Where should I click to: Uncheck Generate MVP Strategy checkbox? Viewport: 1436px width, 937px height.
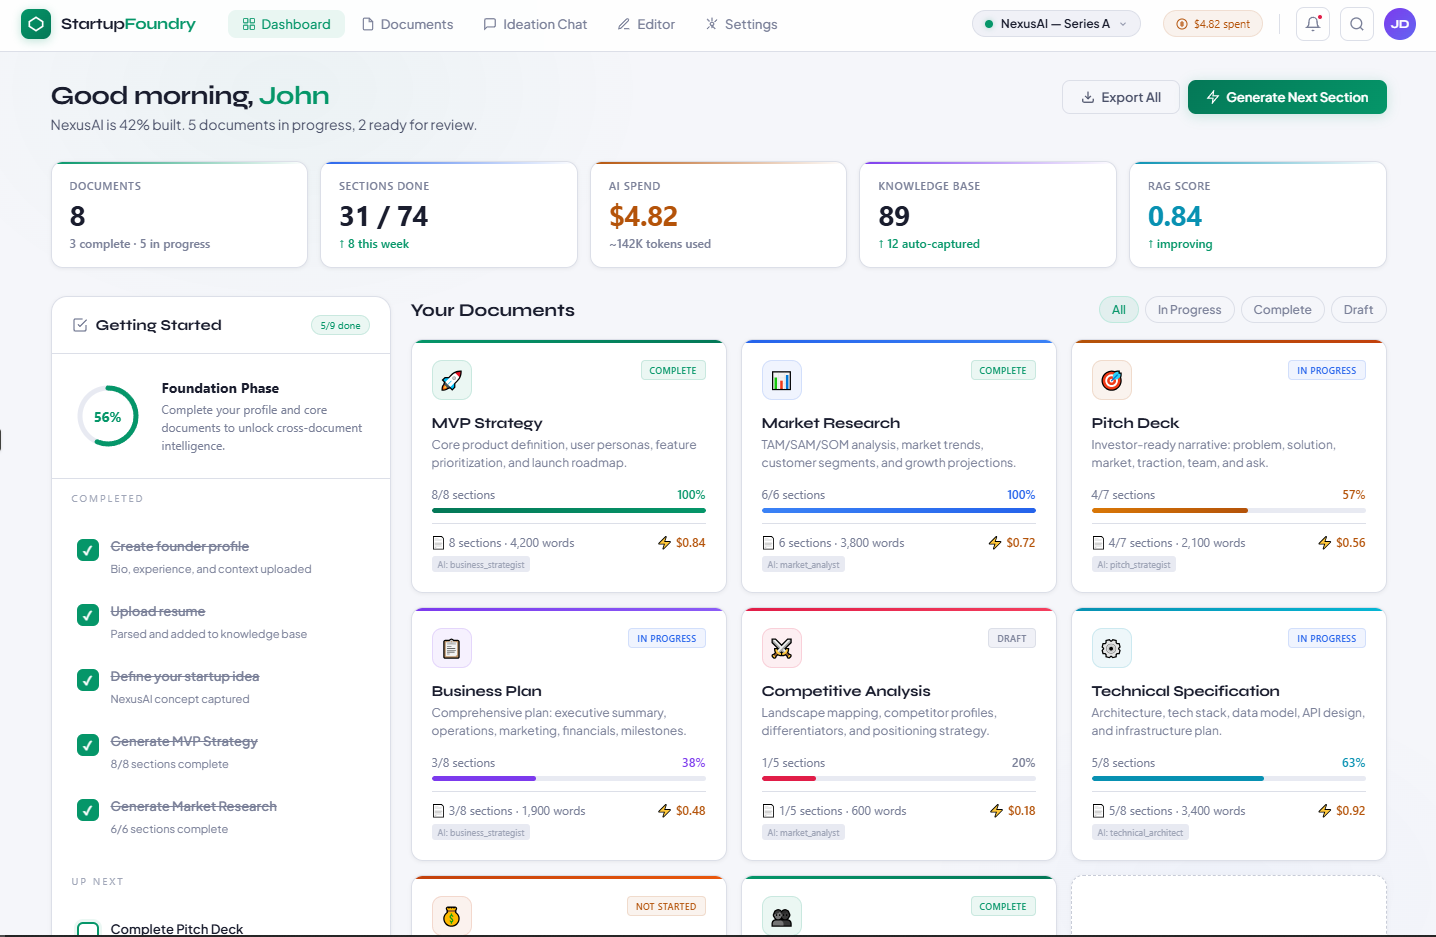pos(88,745)
